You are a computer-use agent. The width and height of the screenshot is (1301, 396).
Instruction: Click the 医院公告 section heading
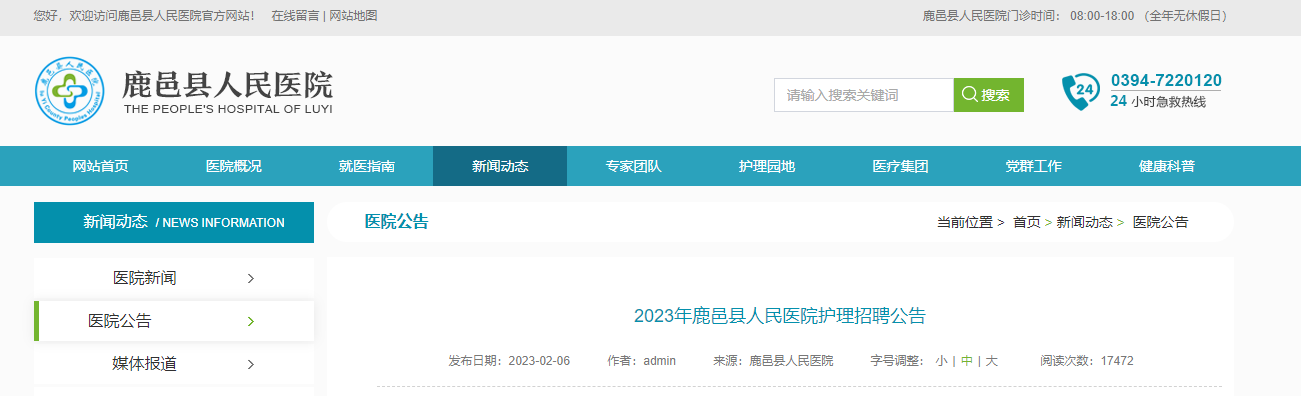(397, 222)
